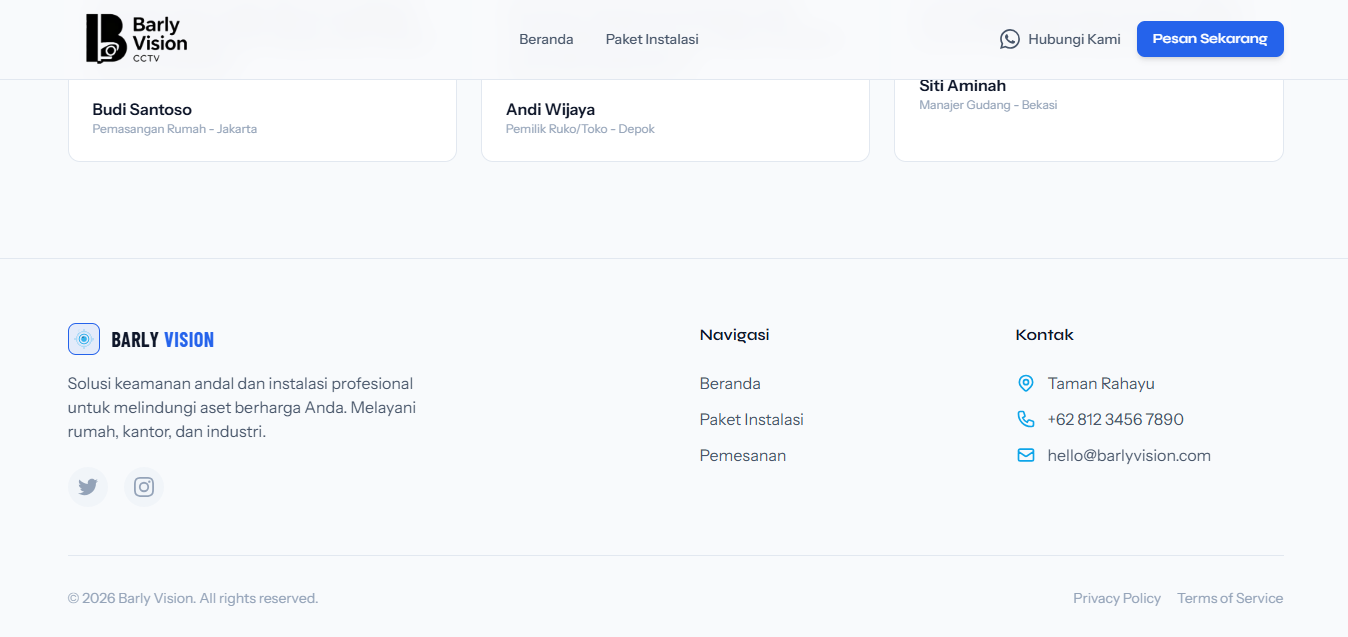Click the WhatsApp icon beside Hubungi Kami

click(x=1010, y=39)
